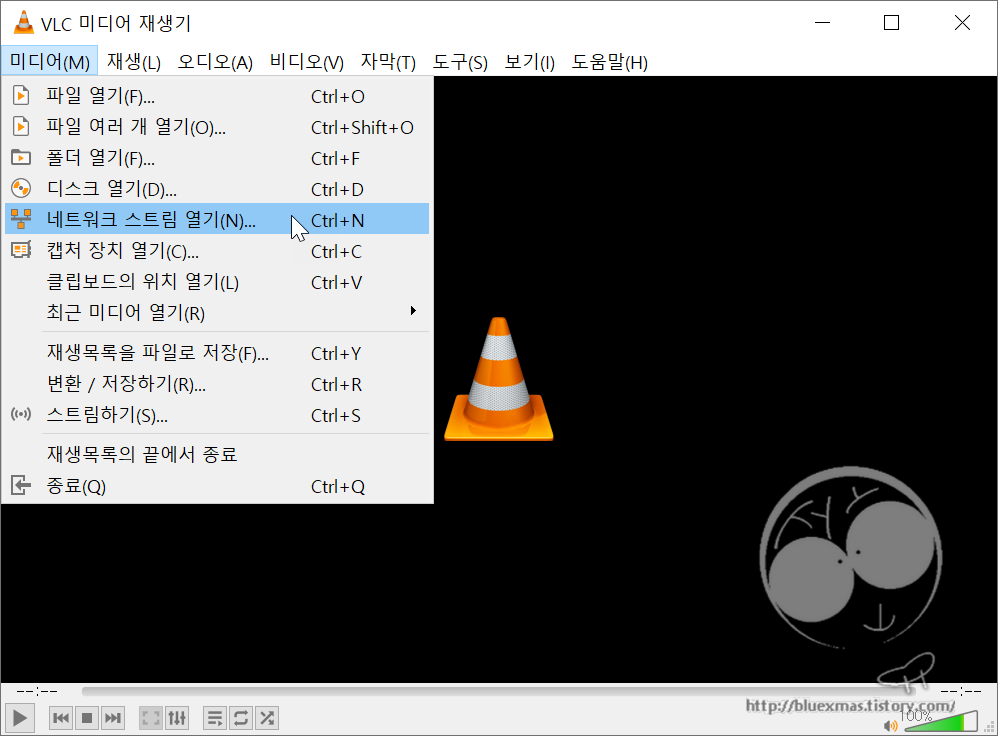This screenshot has height=736, width=998.
Task: Skip to next track button
Action: tap(113, 718)
